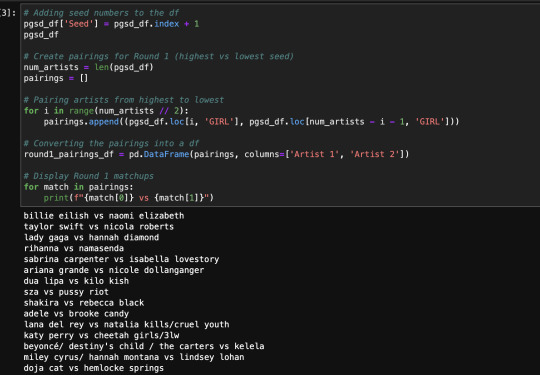Click output 'sabrina carpenter vs isabella lovestory'
Viewport: 540px width, 375px height.
pyautogui.click(x=121, y=259)
